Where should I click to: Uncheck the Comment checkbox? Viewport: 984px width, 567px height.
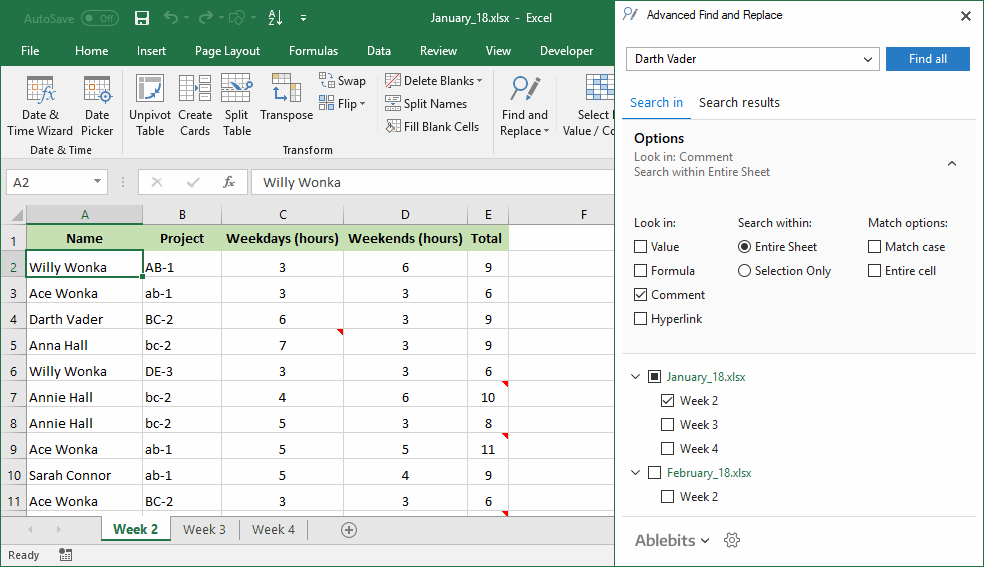pyautogui.click(x=640, y=295)
